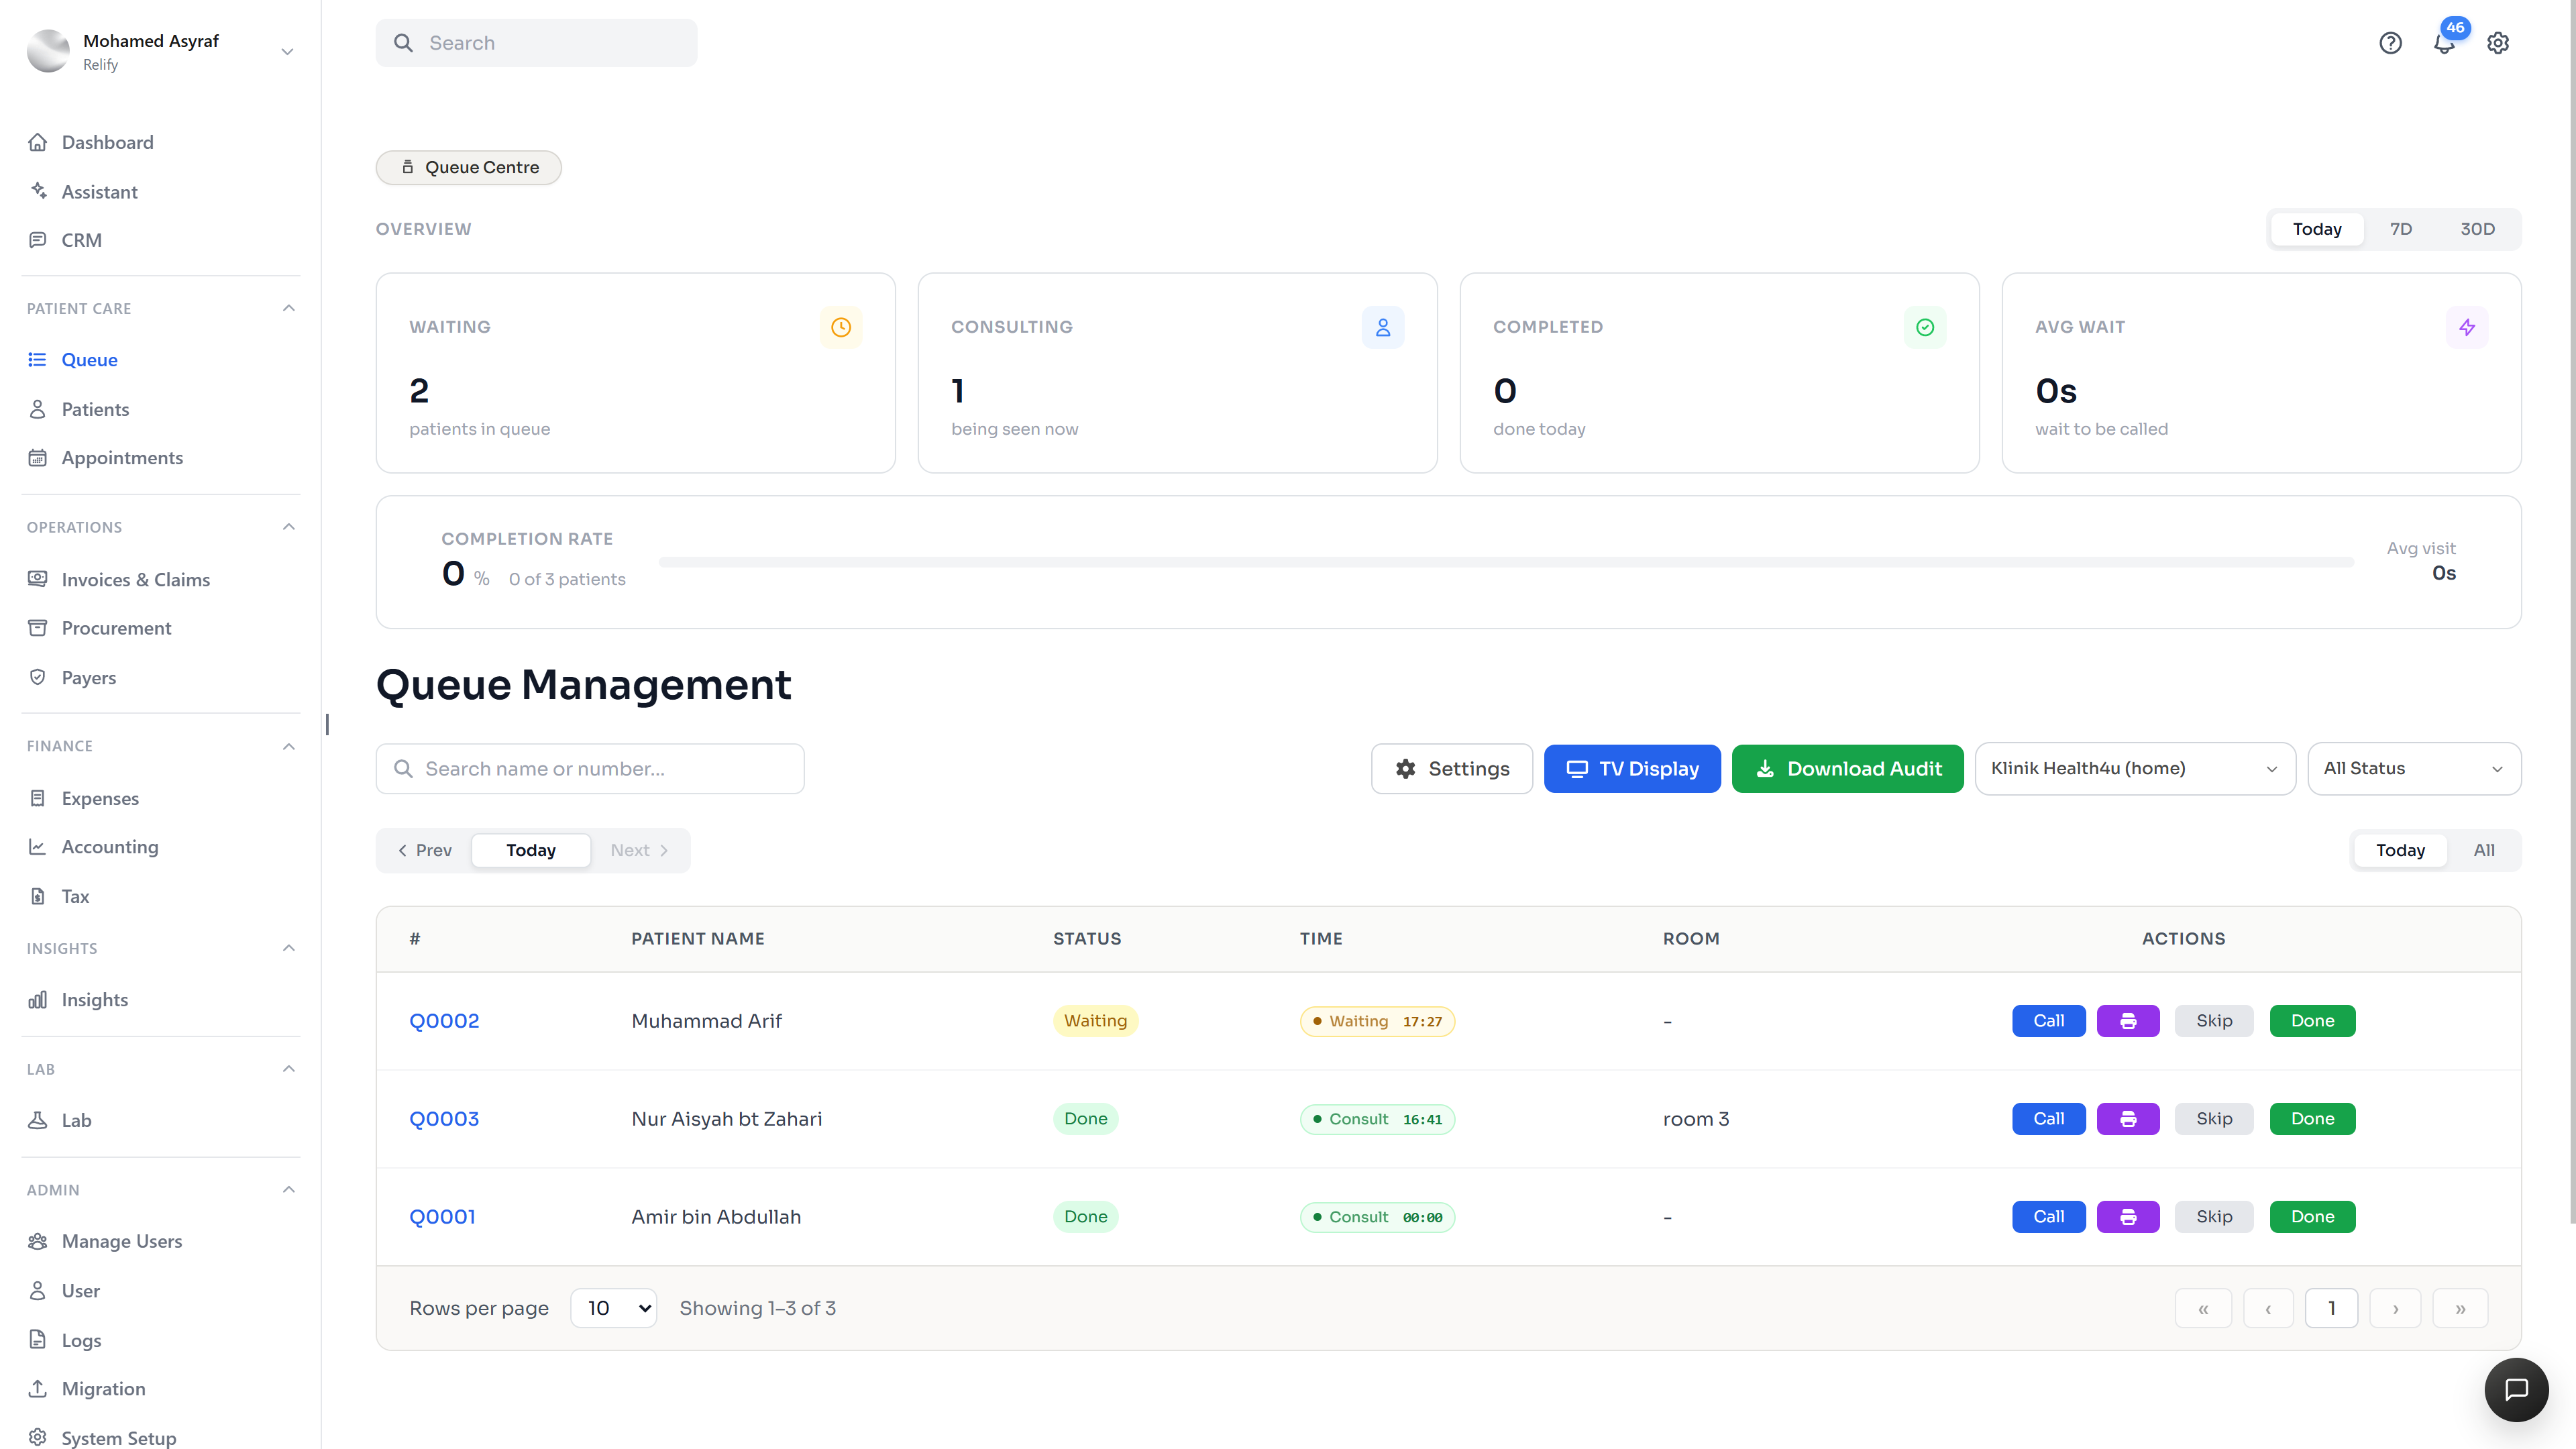Open queue ticket Q0003 link
This screenshot has width=2576, height=1449.
444,1119
